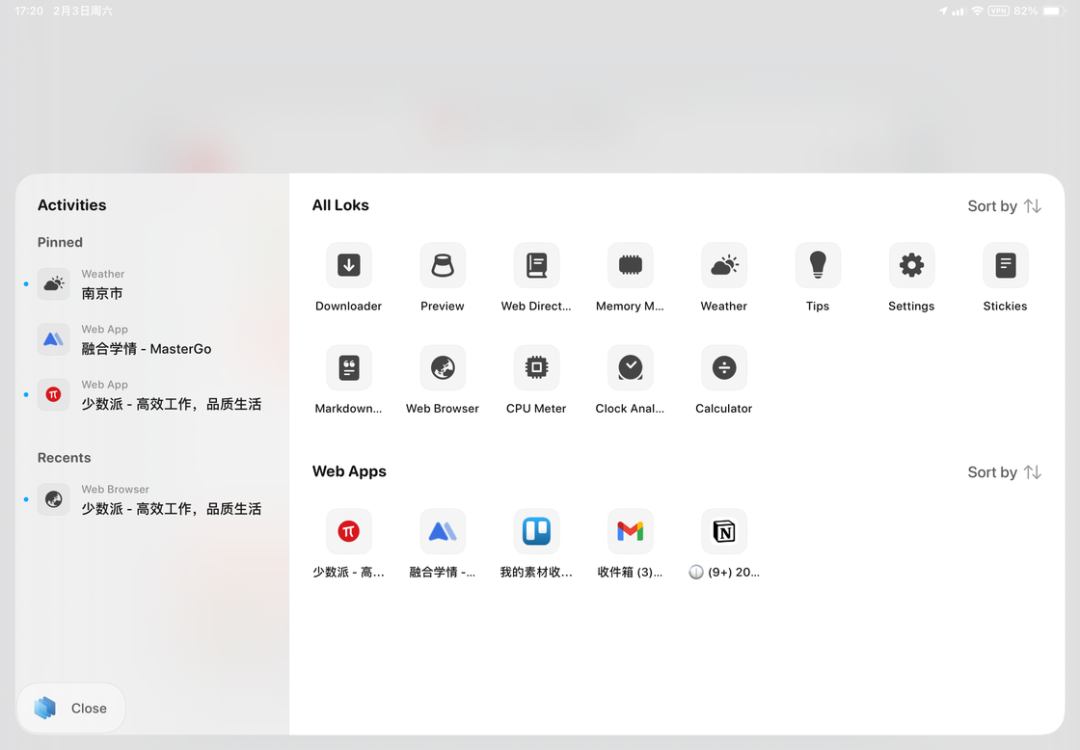The width and height of the screenshot is (1080, 750).
Task: Open the Tips lightbulb icon
Action: pyautogui.click(x=817, y=266)
